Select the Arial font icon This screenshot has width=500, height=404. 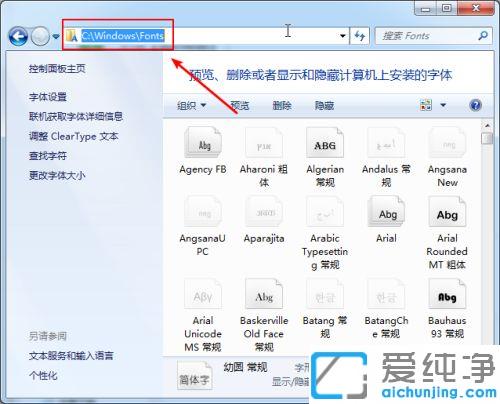386,212
